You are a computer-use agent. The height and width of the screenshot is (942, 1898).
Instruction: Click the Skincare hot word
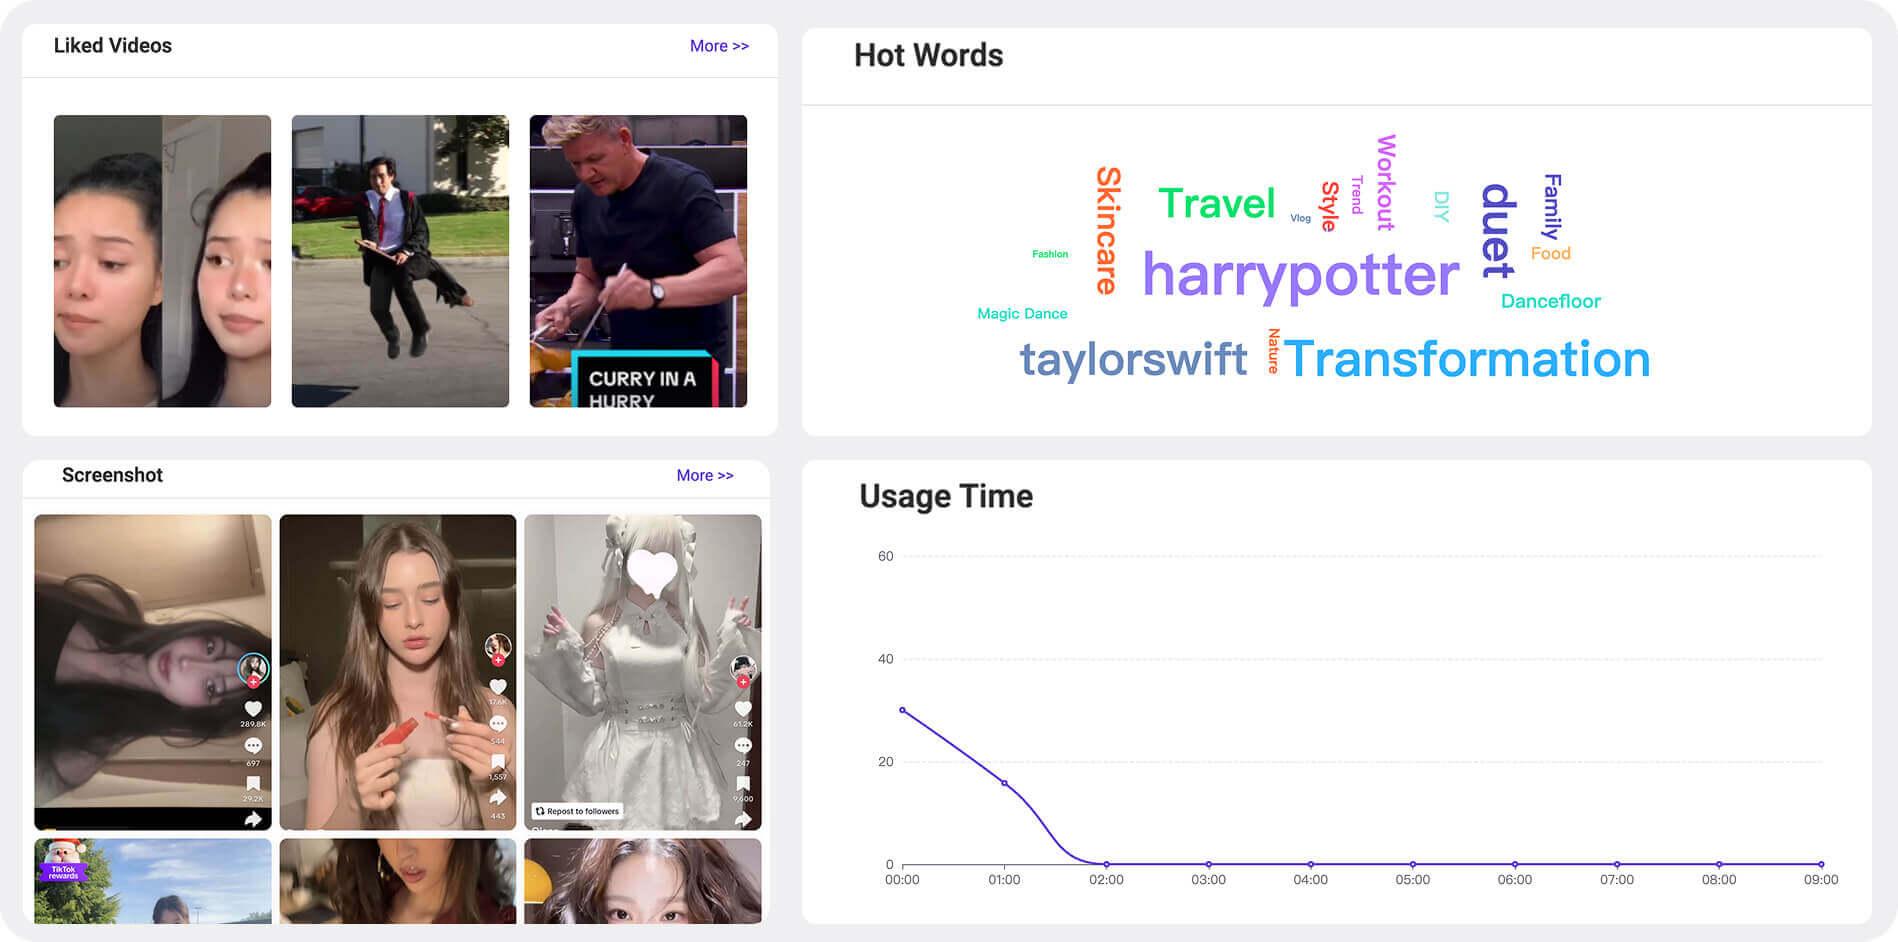pyautogui.click(x=1108, y=230)
